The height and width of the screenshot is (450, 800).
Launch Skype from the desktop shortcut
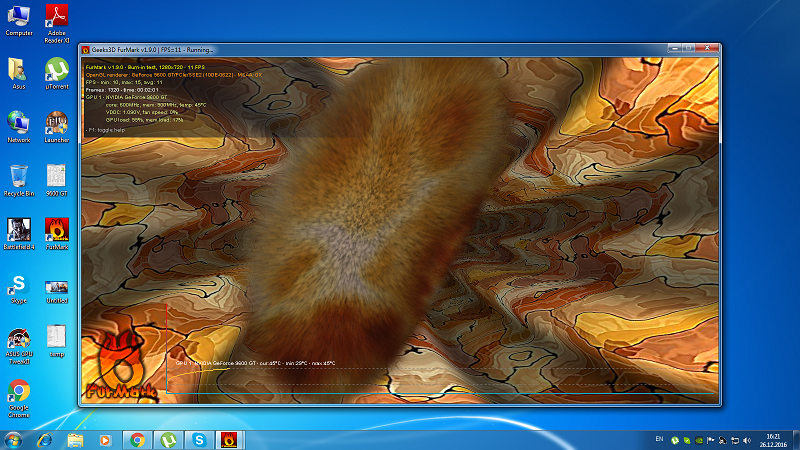tap(19, 289)
